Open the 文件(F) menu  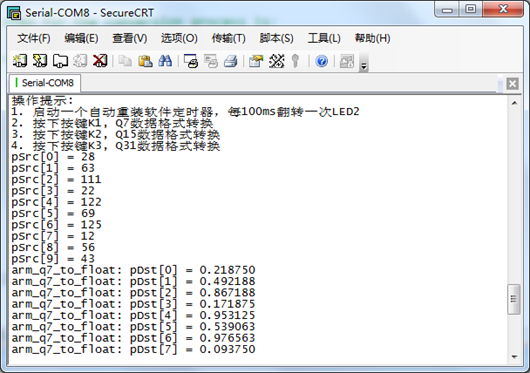33,38
